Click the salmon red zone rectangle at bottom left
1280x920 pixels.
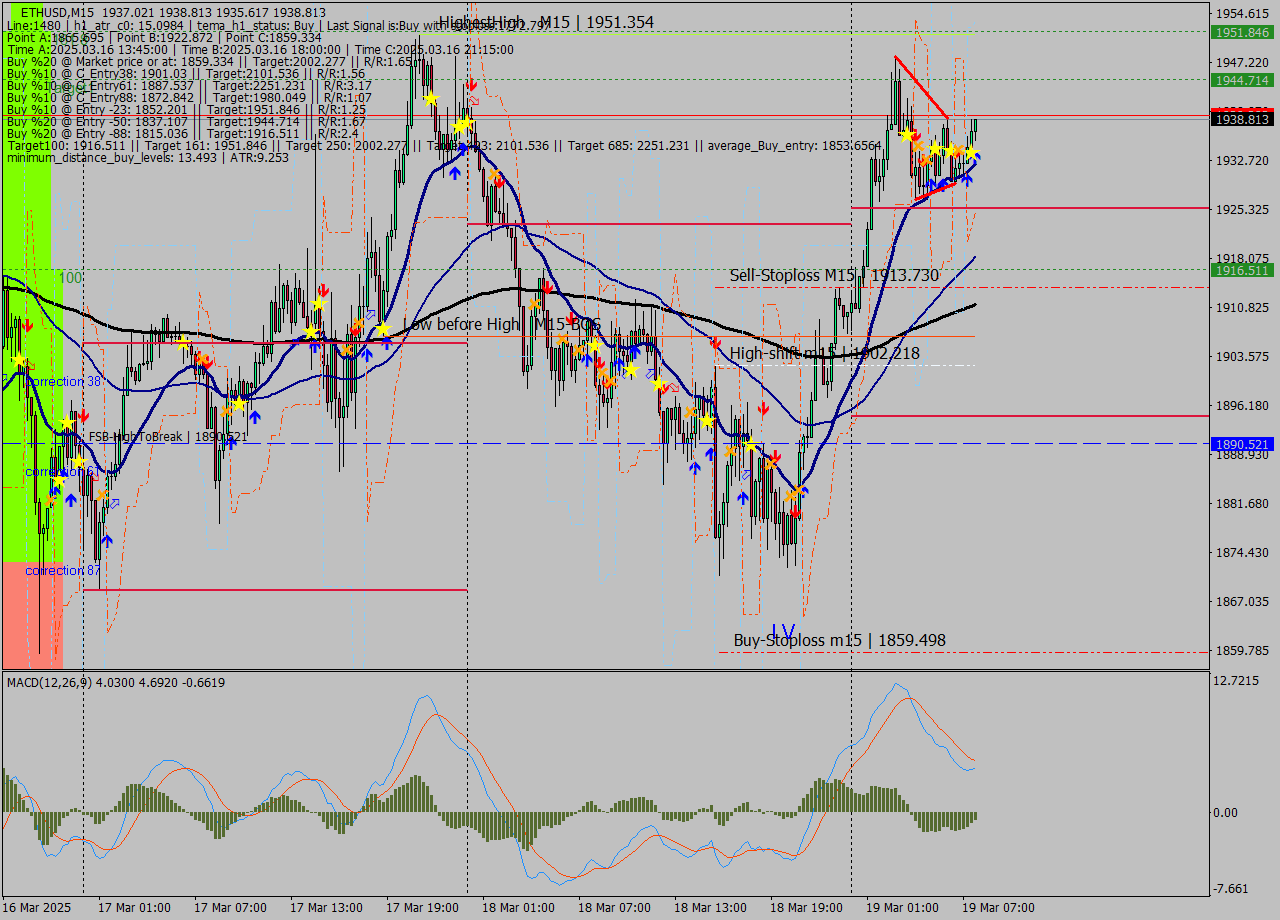click(x=32, y=615)
